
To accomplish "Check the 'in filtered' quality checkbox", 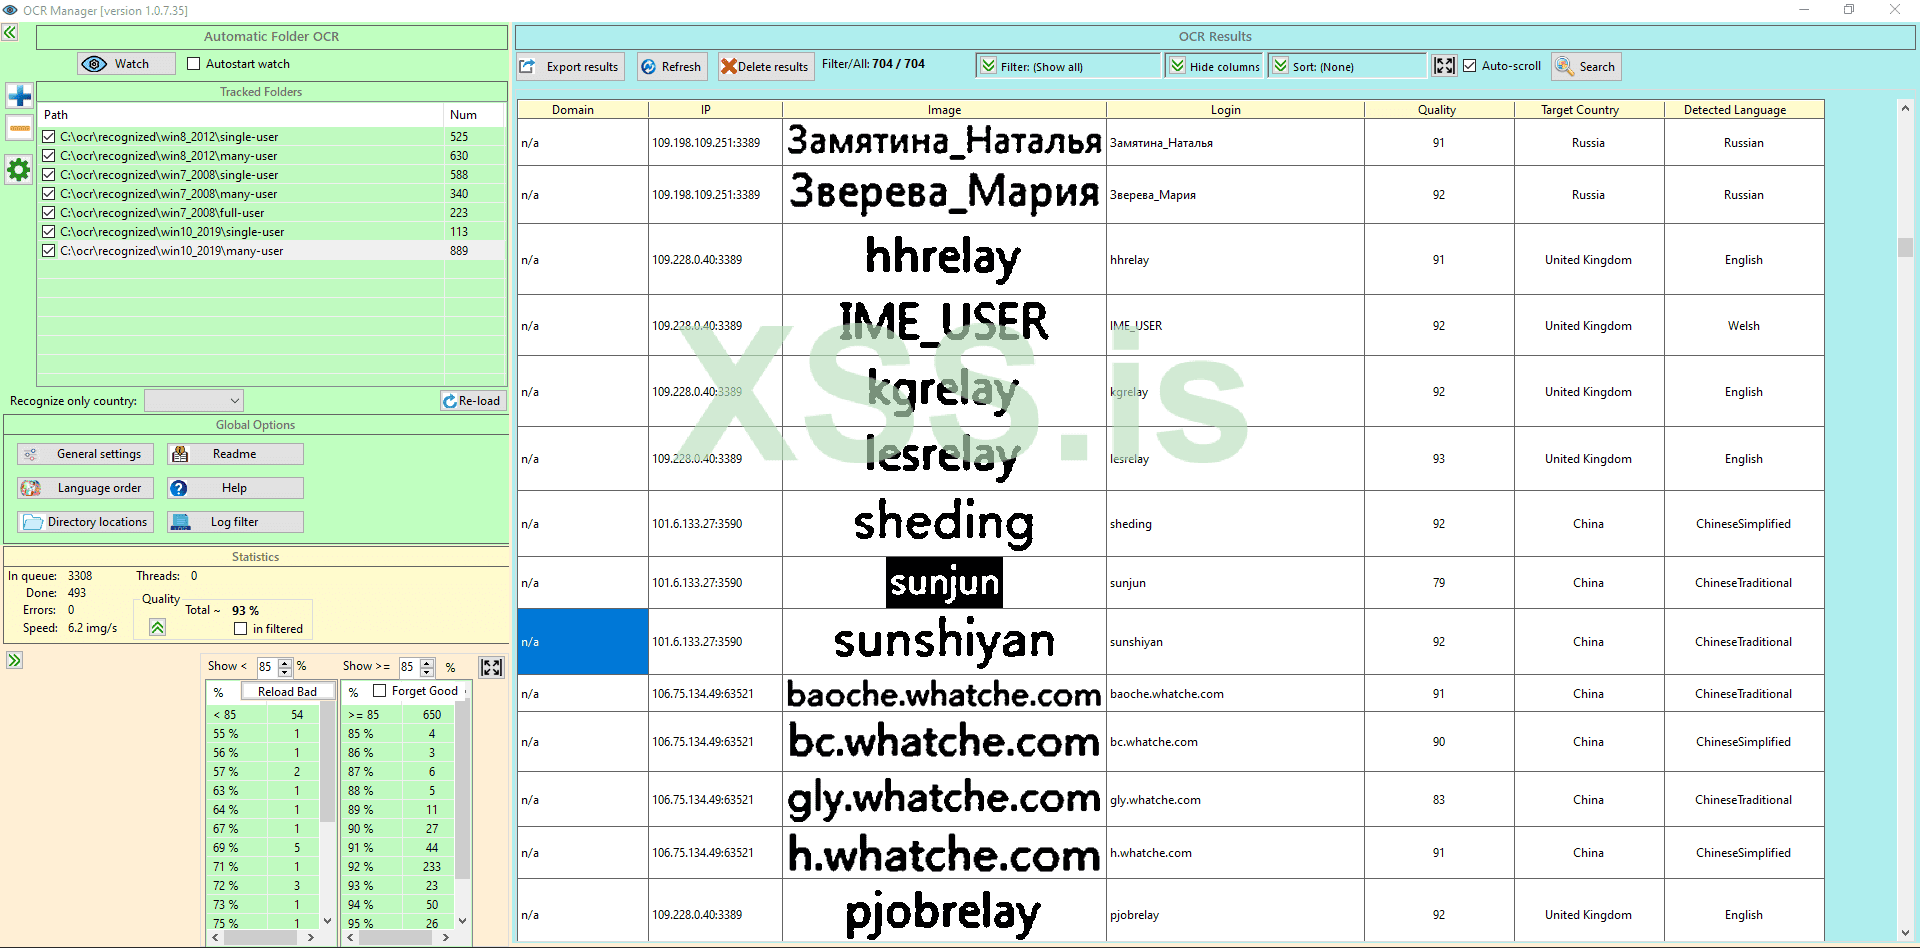I will [x=240, y=628].
